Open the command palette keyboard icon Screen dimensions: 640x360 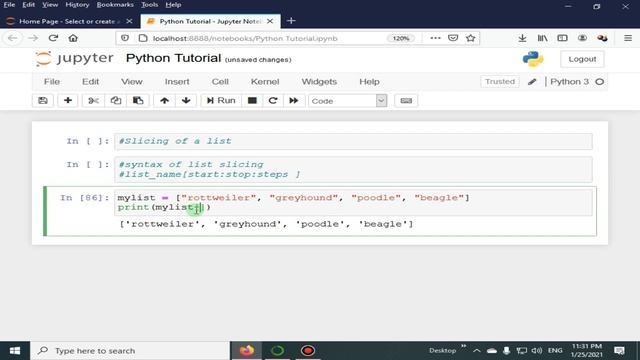pos(406,100)
